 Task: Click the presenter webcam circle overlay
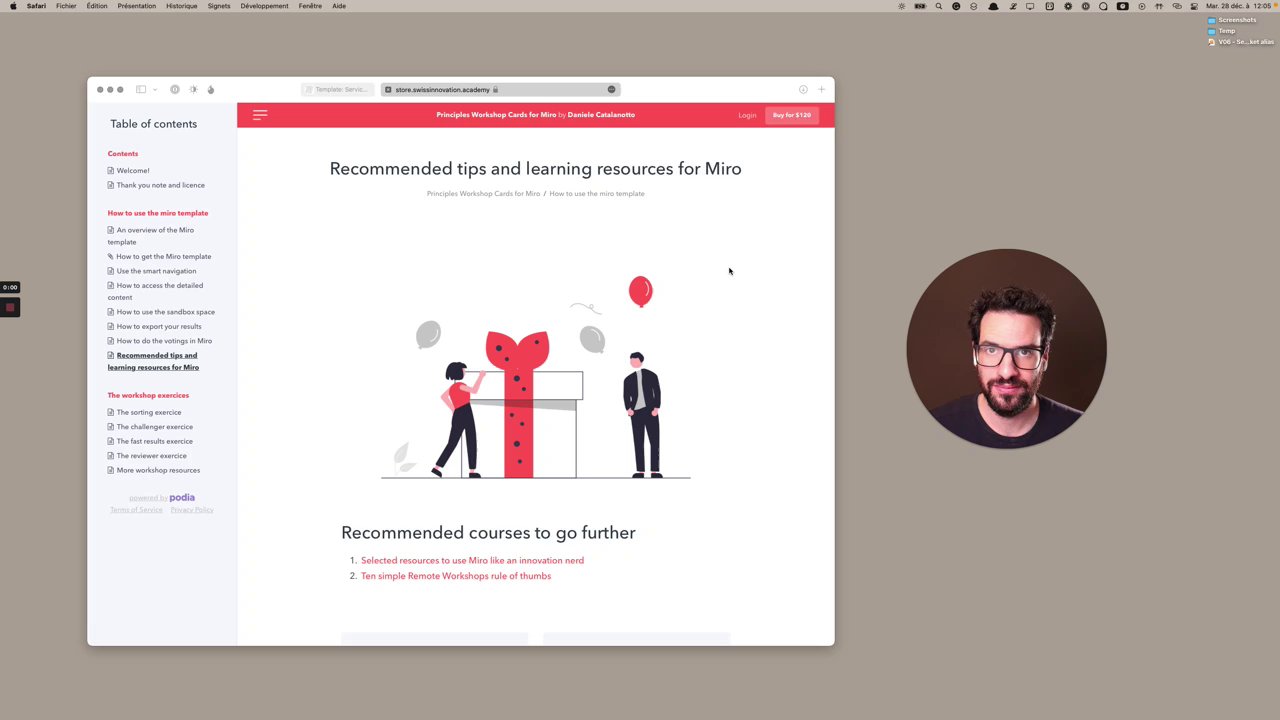(1006, 349)
